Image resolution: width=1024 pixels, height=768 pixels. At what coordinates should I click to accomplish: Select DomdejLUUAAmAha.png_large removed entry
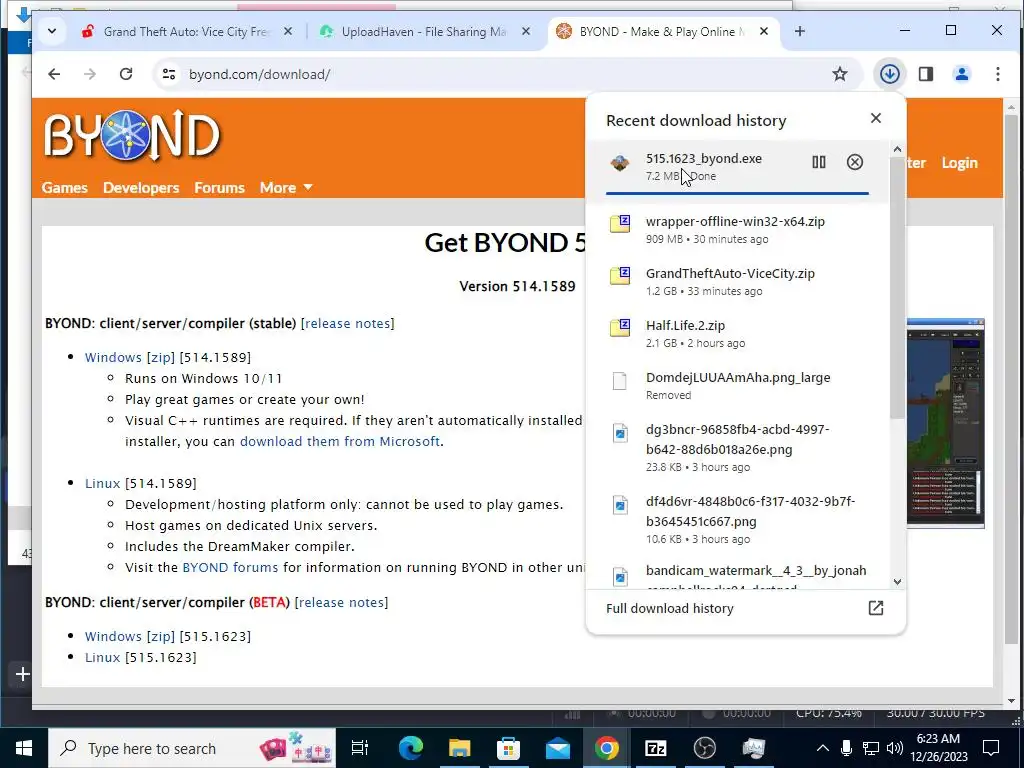point(738,386)
